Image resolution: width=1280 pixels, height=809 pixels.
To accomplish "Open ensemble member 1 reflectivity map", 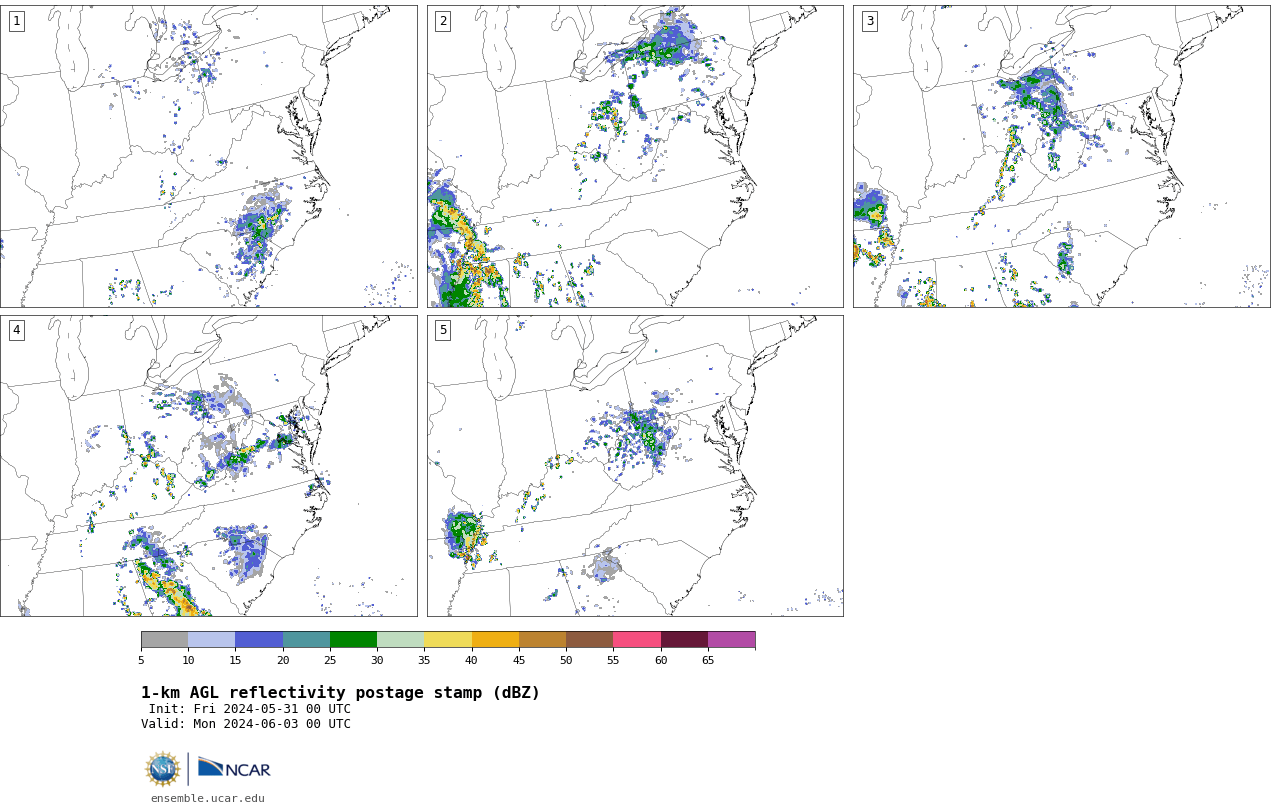I will 209,156.
